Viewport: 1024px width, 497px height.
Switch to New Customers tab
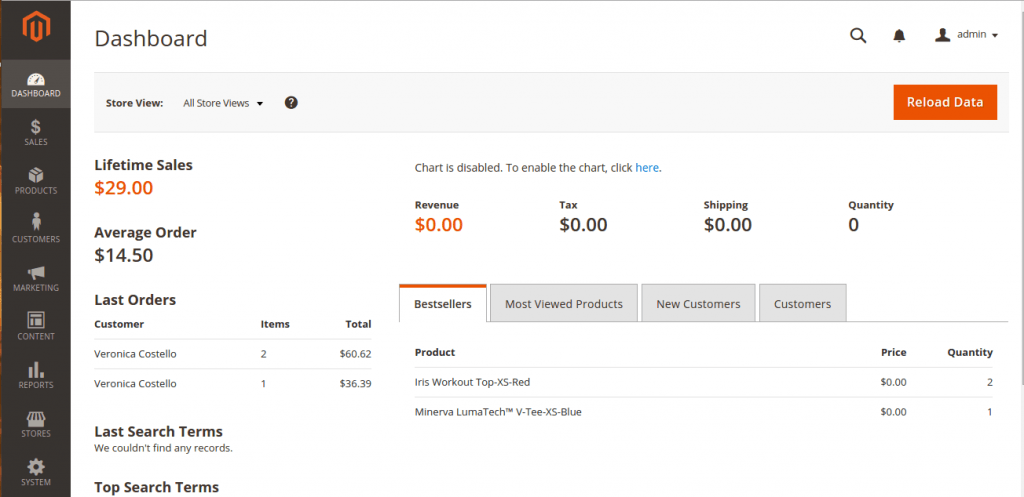[x=698, y=303]
